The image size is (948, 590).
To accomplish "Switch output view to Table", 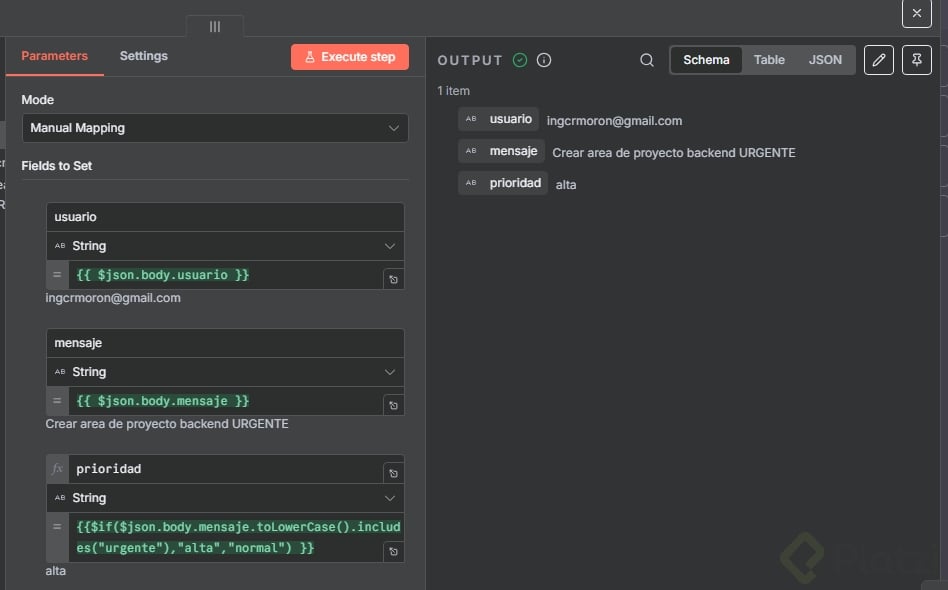I will tap(769, 60).
